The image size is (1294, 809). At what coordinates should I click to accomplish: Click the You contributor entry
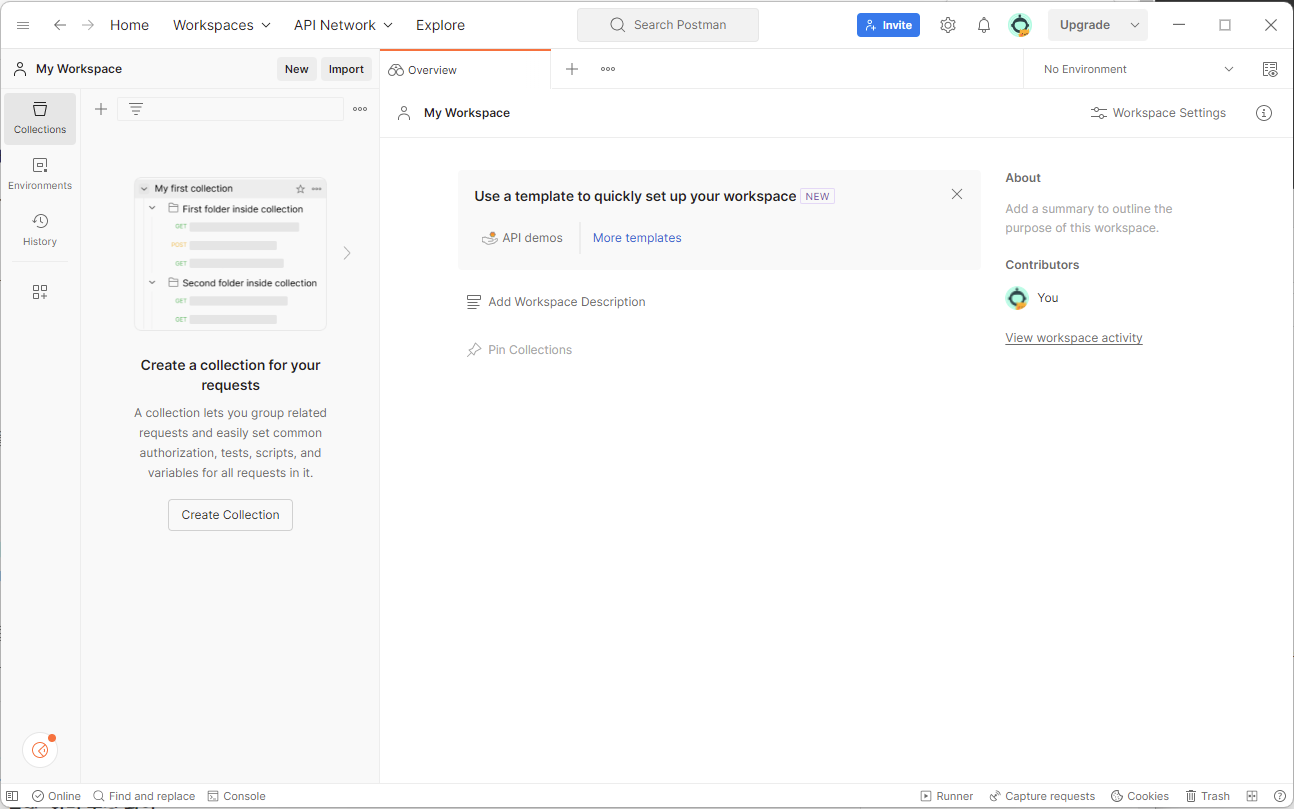point(1032,298)
